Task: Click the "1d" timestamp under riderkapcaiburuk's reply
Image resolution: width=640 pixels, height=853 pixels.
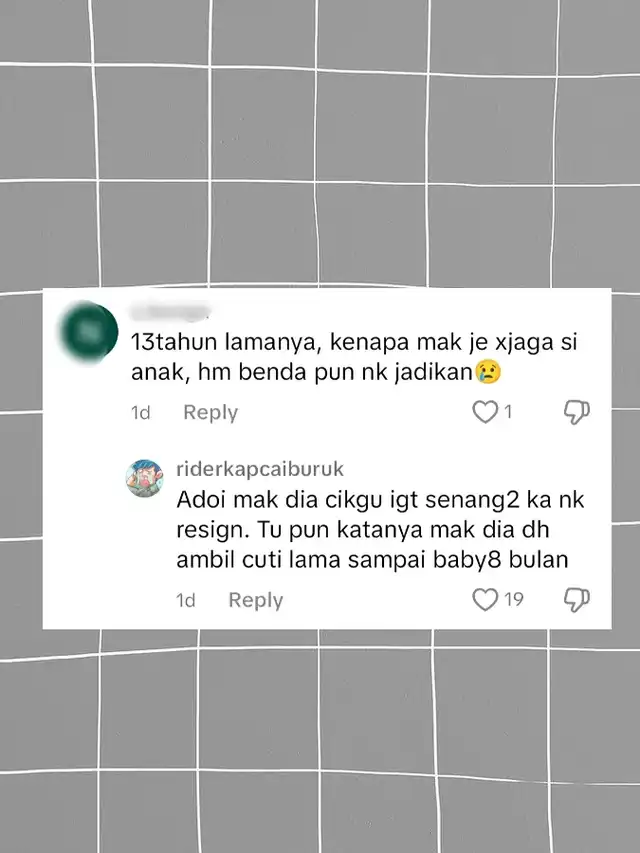Action: [x=186, y=600]
